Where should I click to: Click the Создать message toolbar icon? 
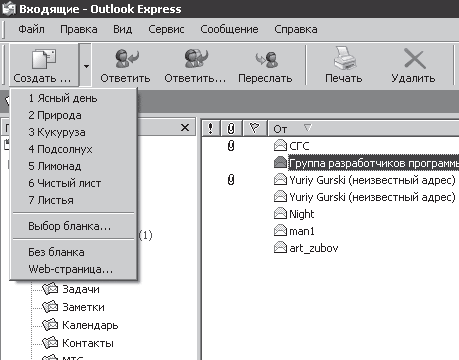click(44, 59)
